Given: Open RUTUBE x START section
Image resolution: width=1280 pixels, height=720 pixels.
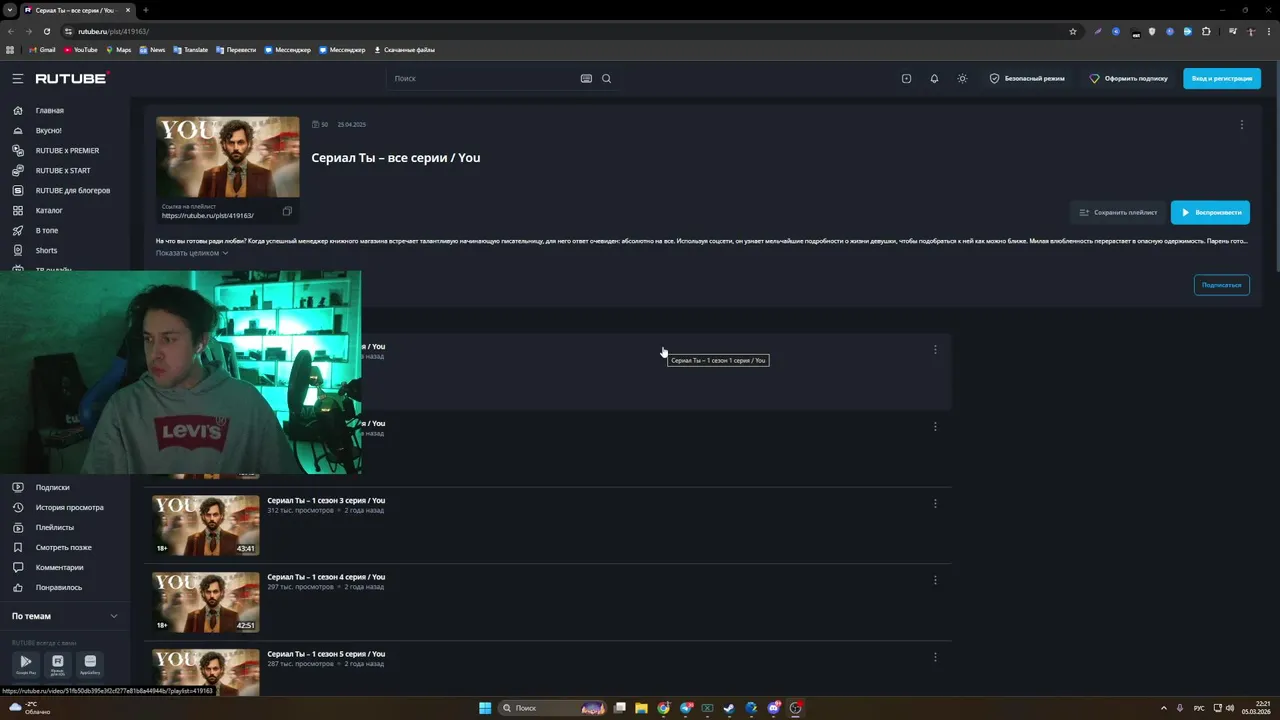Looking at the screenshot, I should pyautogui.click(x=65, y=170).
